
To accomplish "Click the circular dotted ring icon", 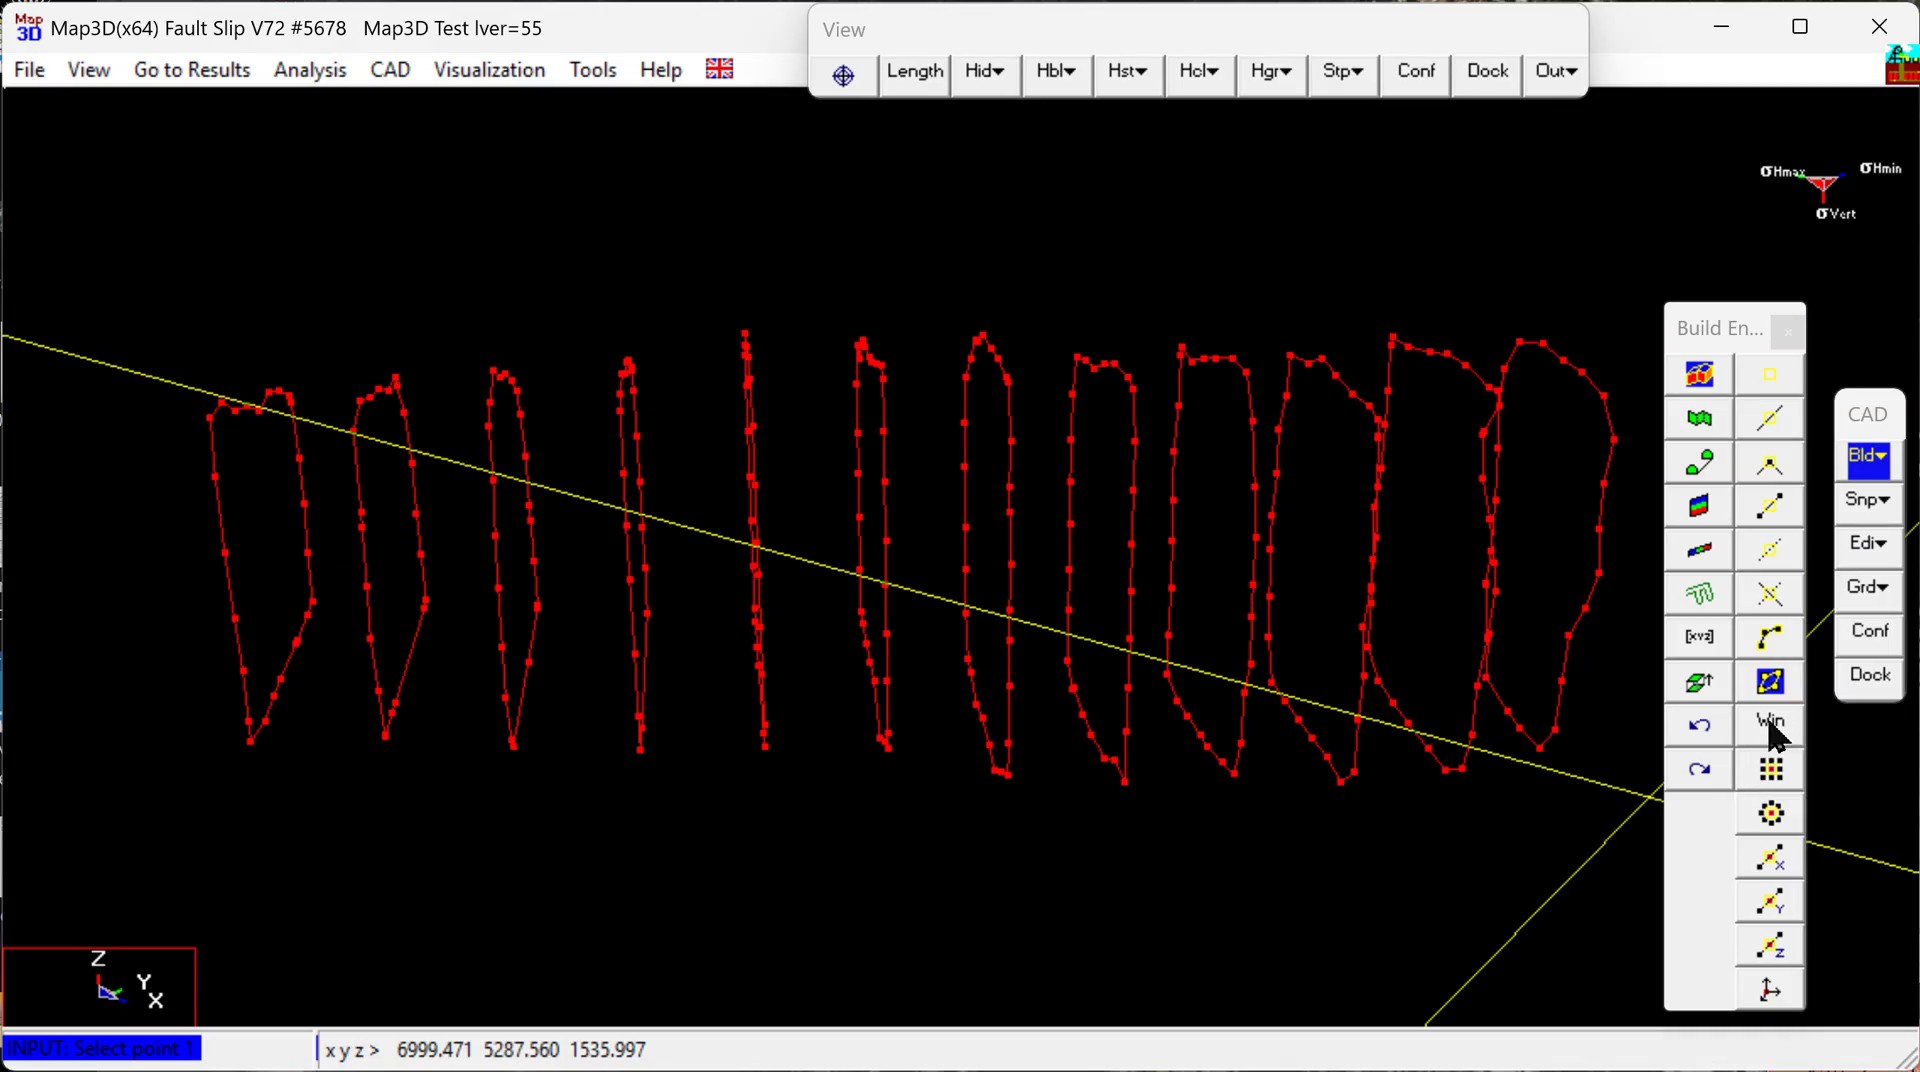I will click(x=1770, y=814).
